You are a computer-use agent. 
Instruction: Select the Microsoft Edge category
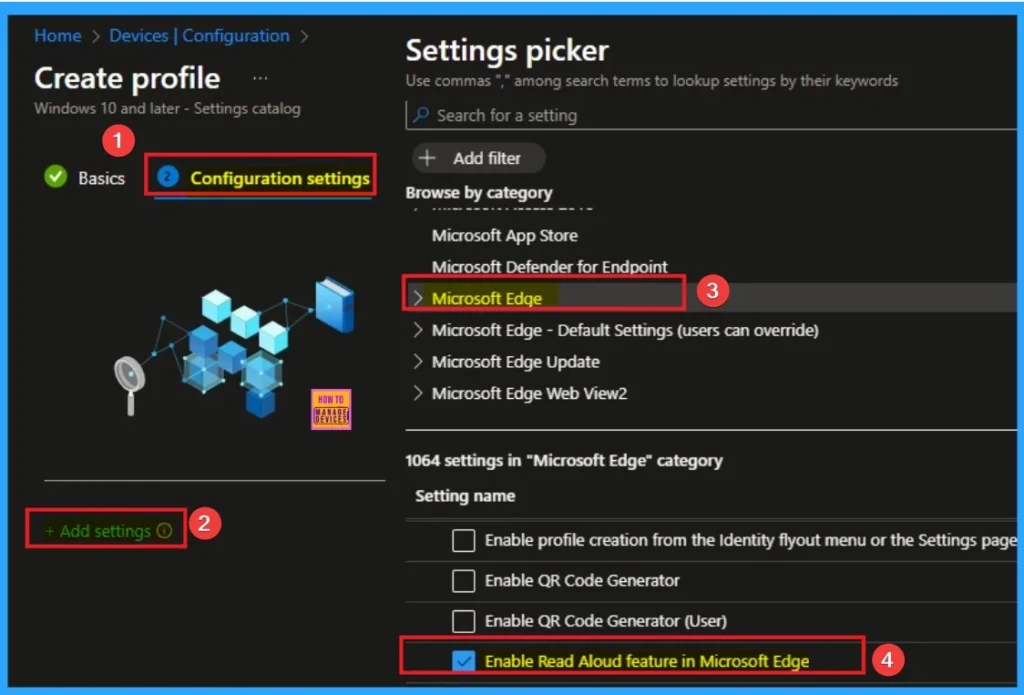tap(487, 299)
